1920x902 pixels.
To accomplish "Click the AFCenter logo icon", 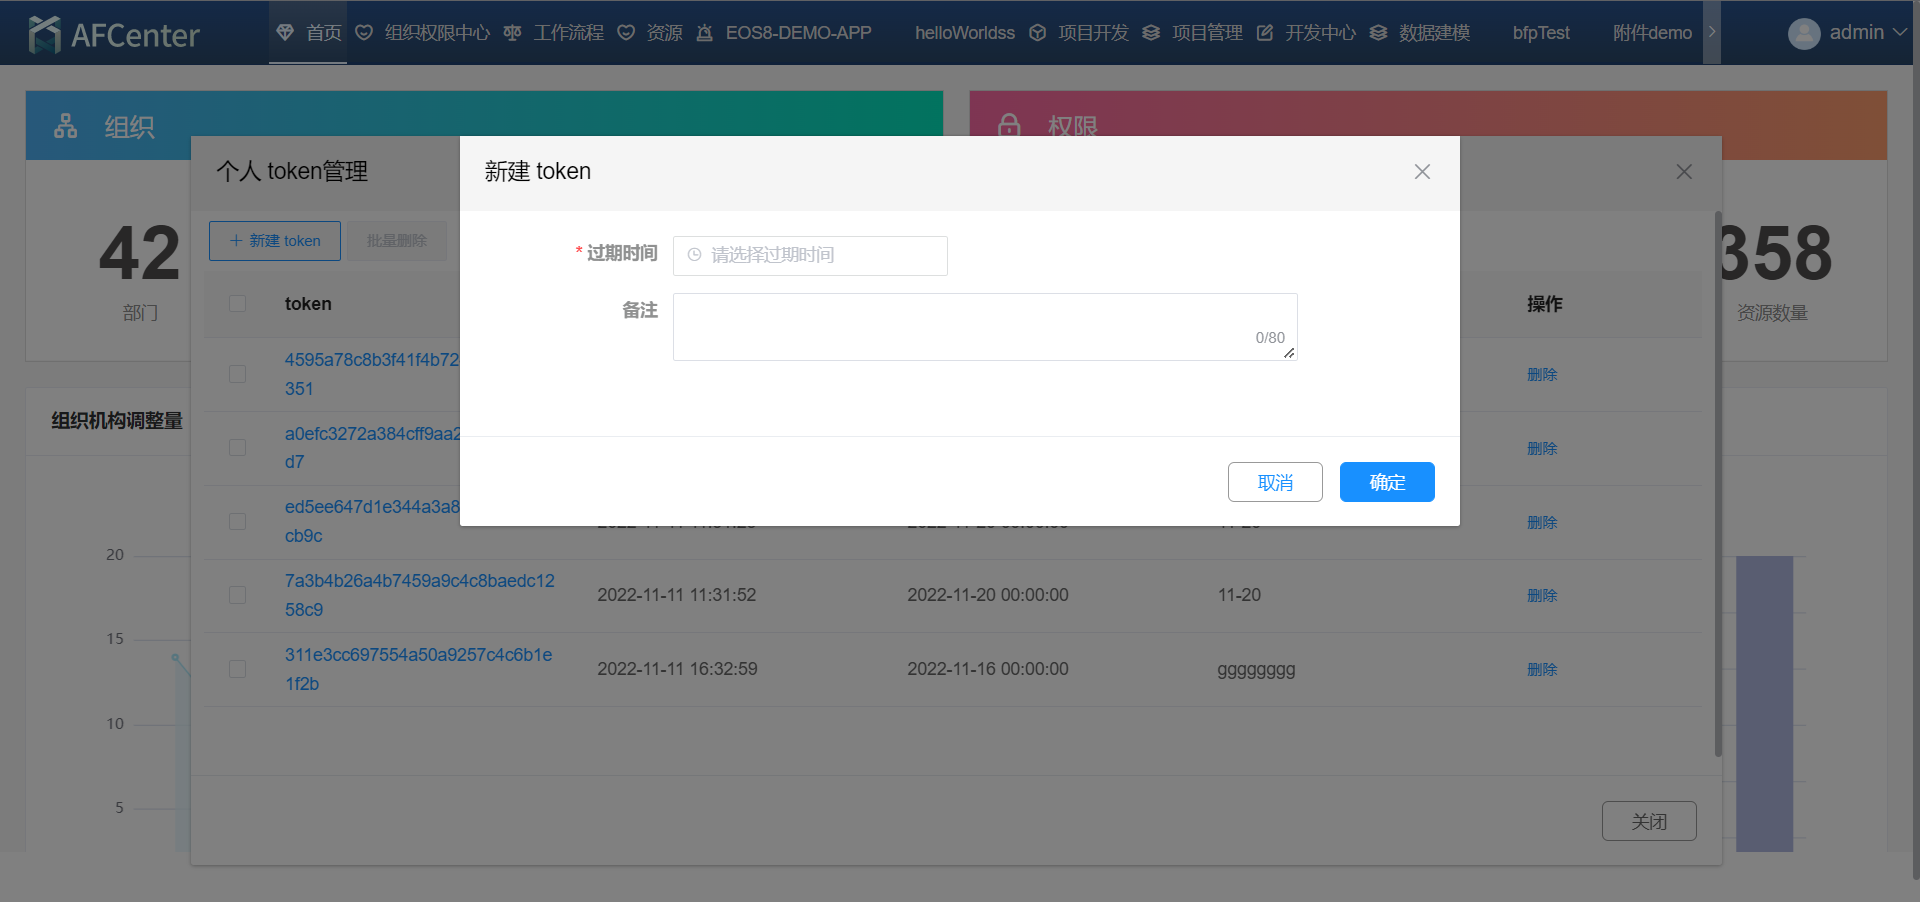I will (x=45, y=35).
